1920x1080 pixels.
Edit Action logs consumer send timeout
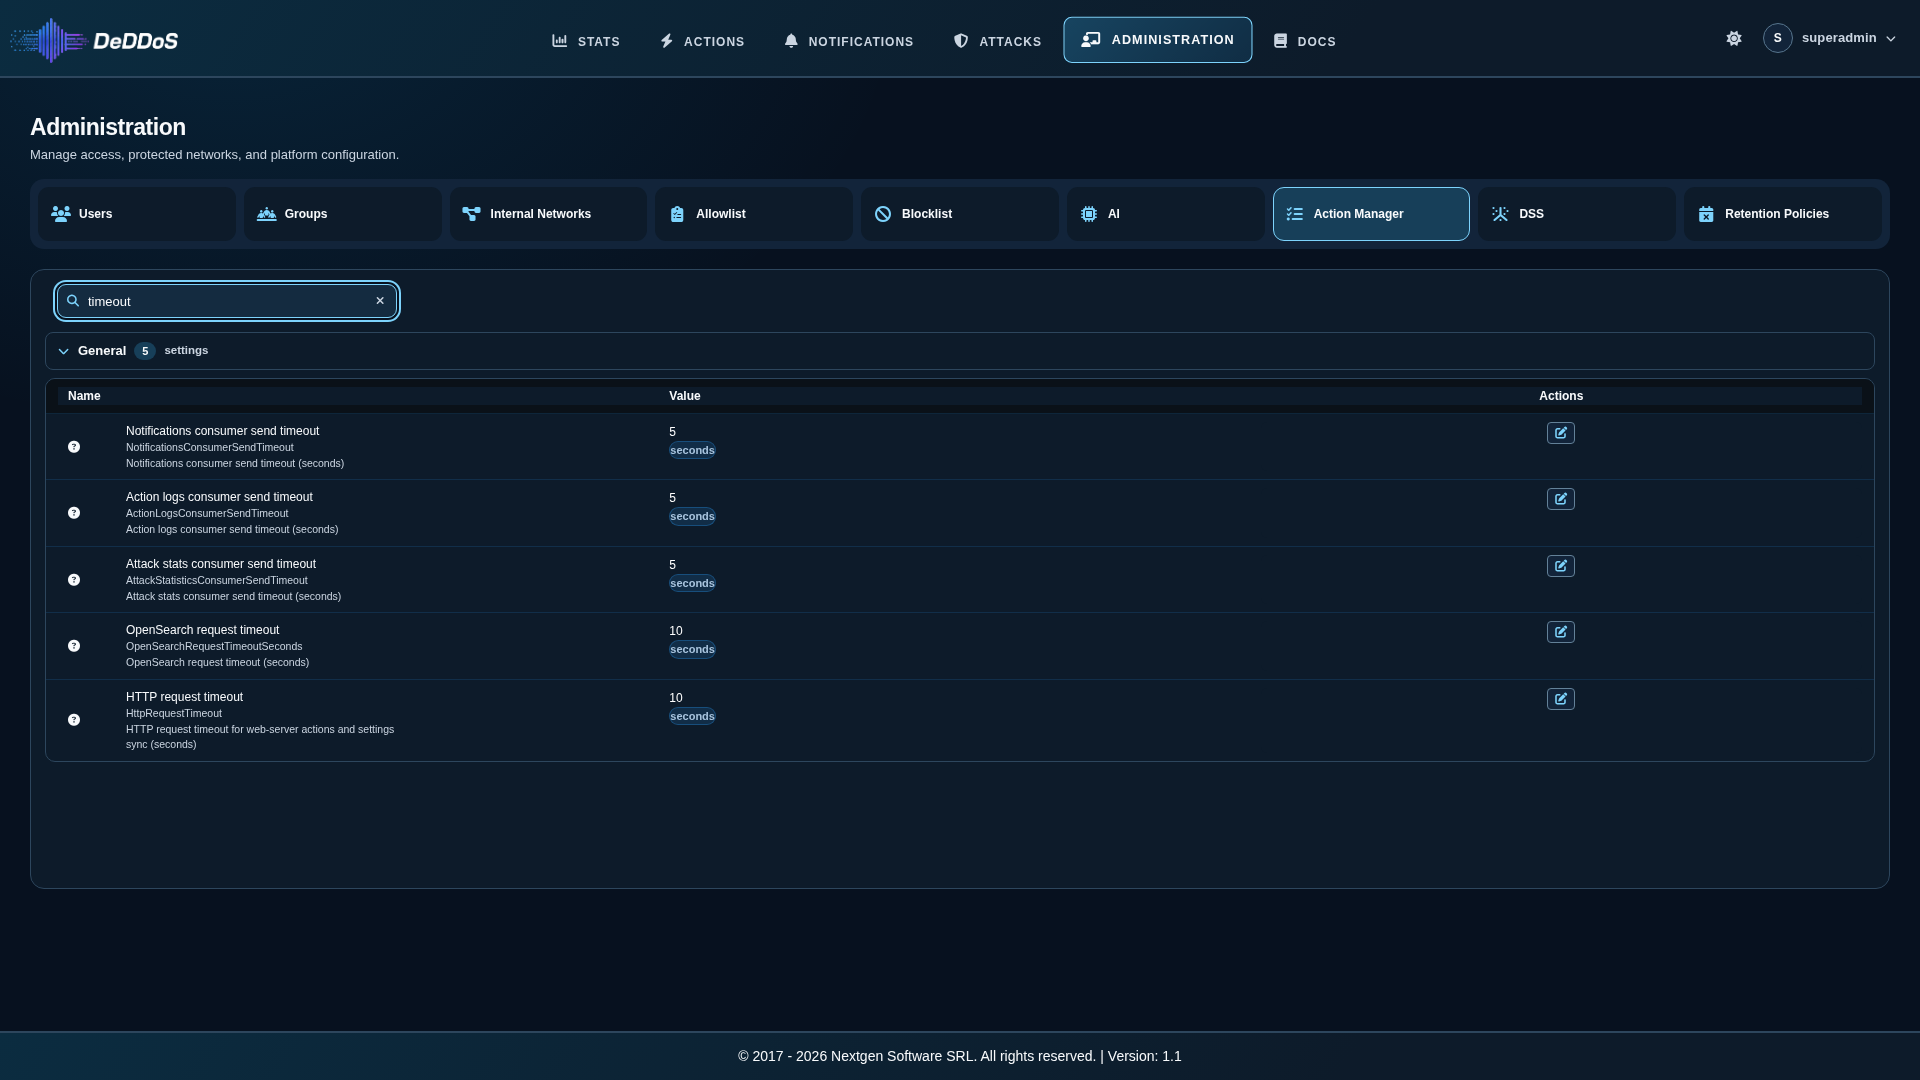[1560, 499]
